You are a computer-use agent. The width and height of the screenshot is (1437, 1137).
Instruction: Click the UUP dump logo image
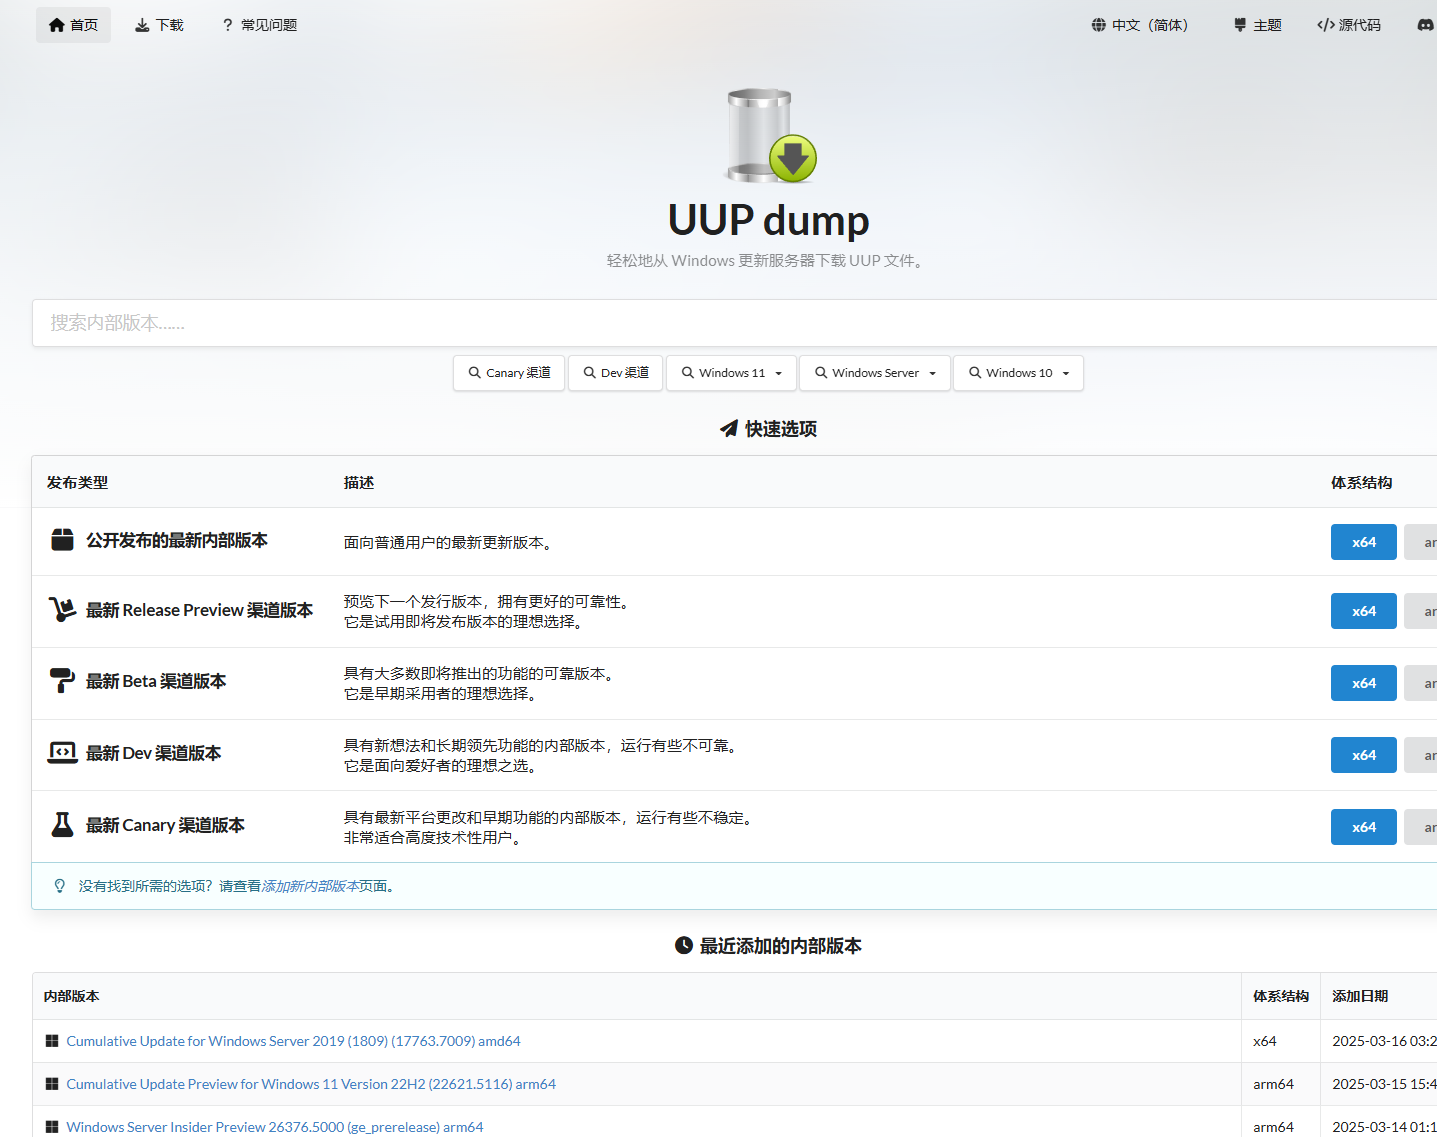(771, 136)
